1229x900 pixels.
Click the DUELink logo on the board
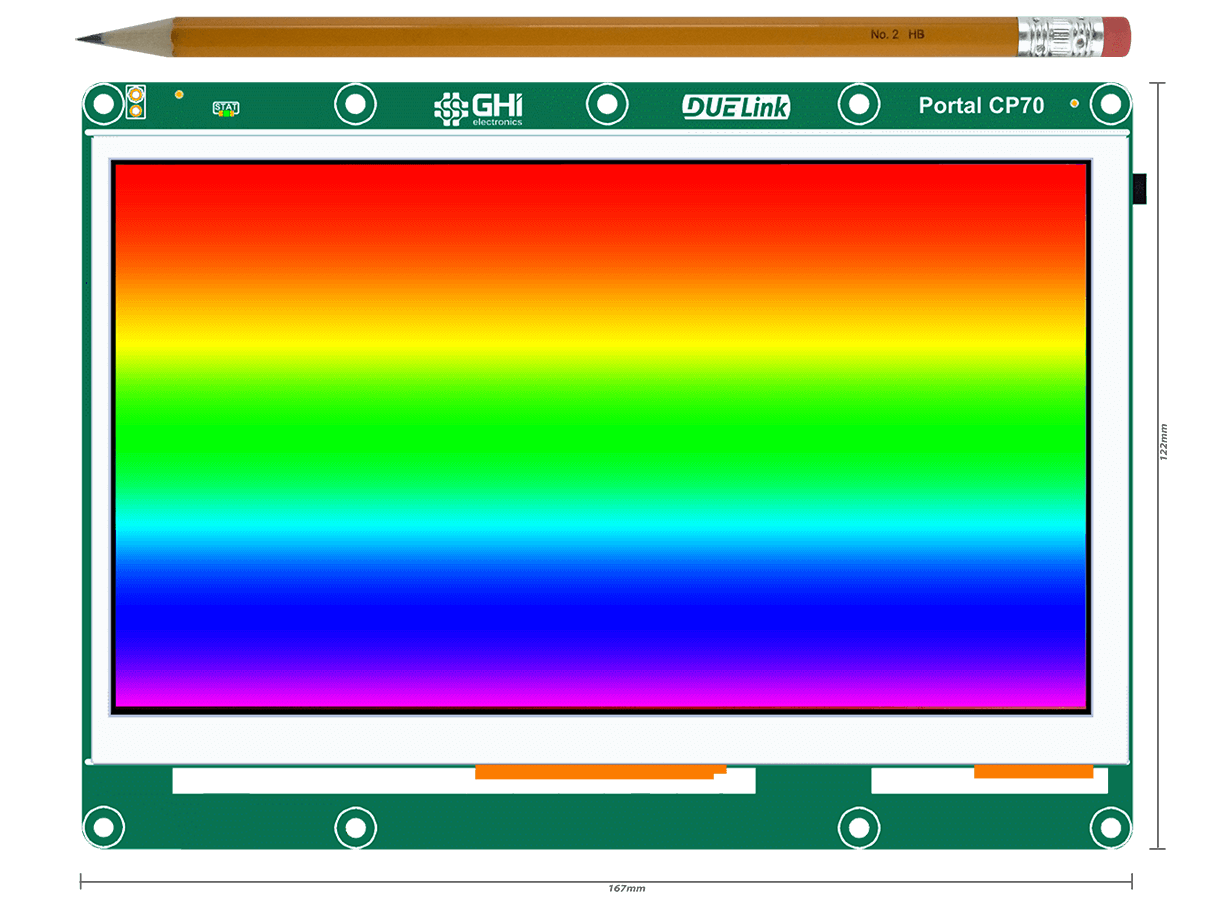pos(736,106)
